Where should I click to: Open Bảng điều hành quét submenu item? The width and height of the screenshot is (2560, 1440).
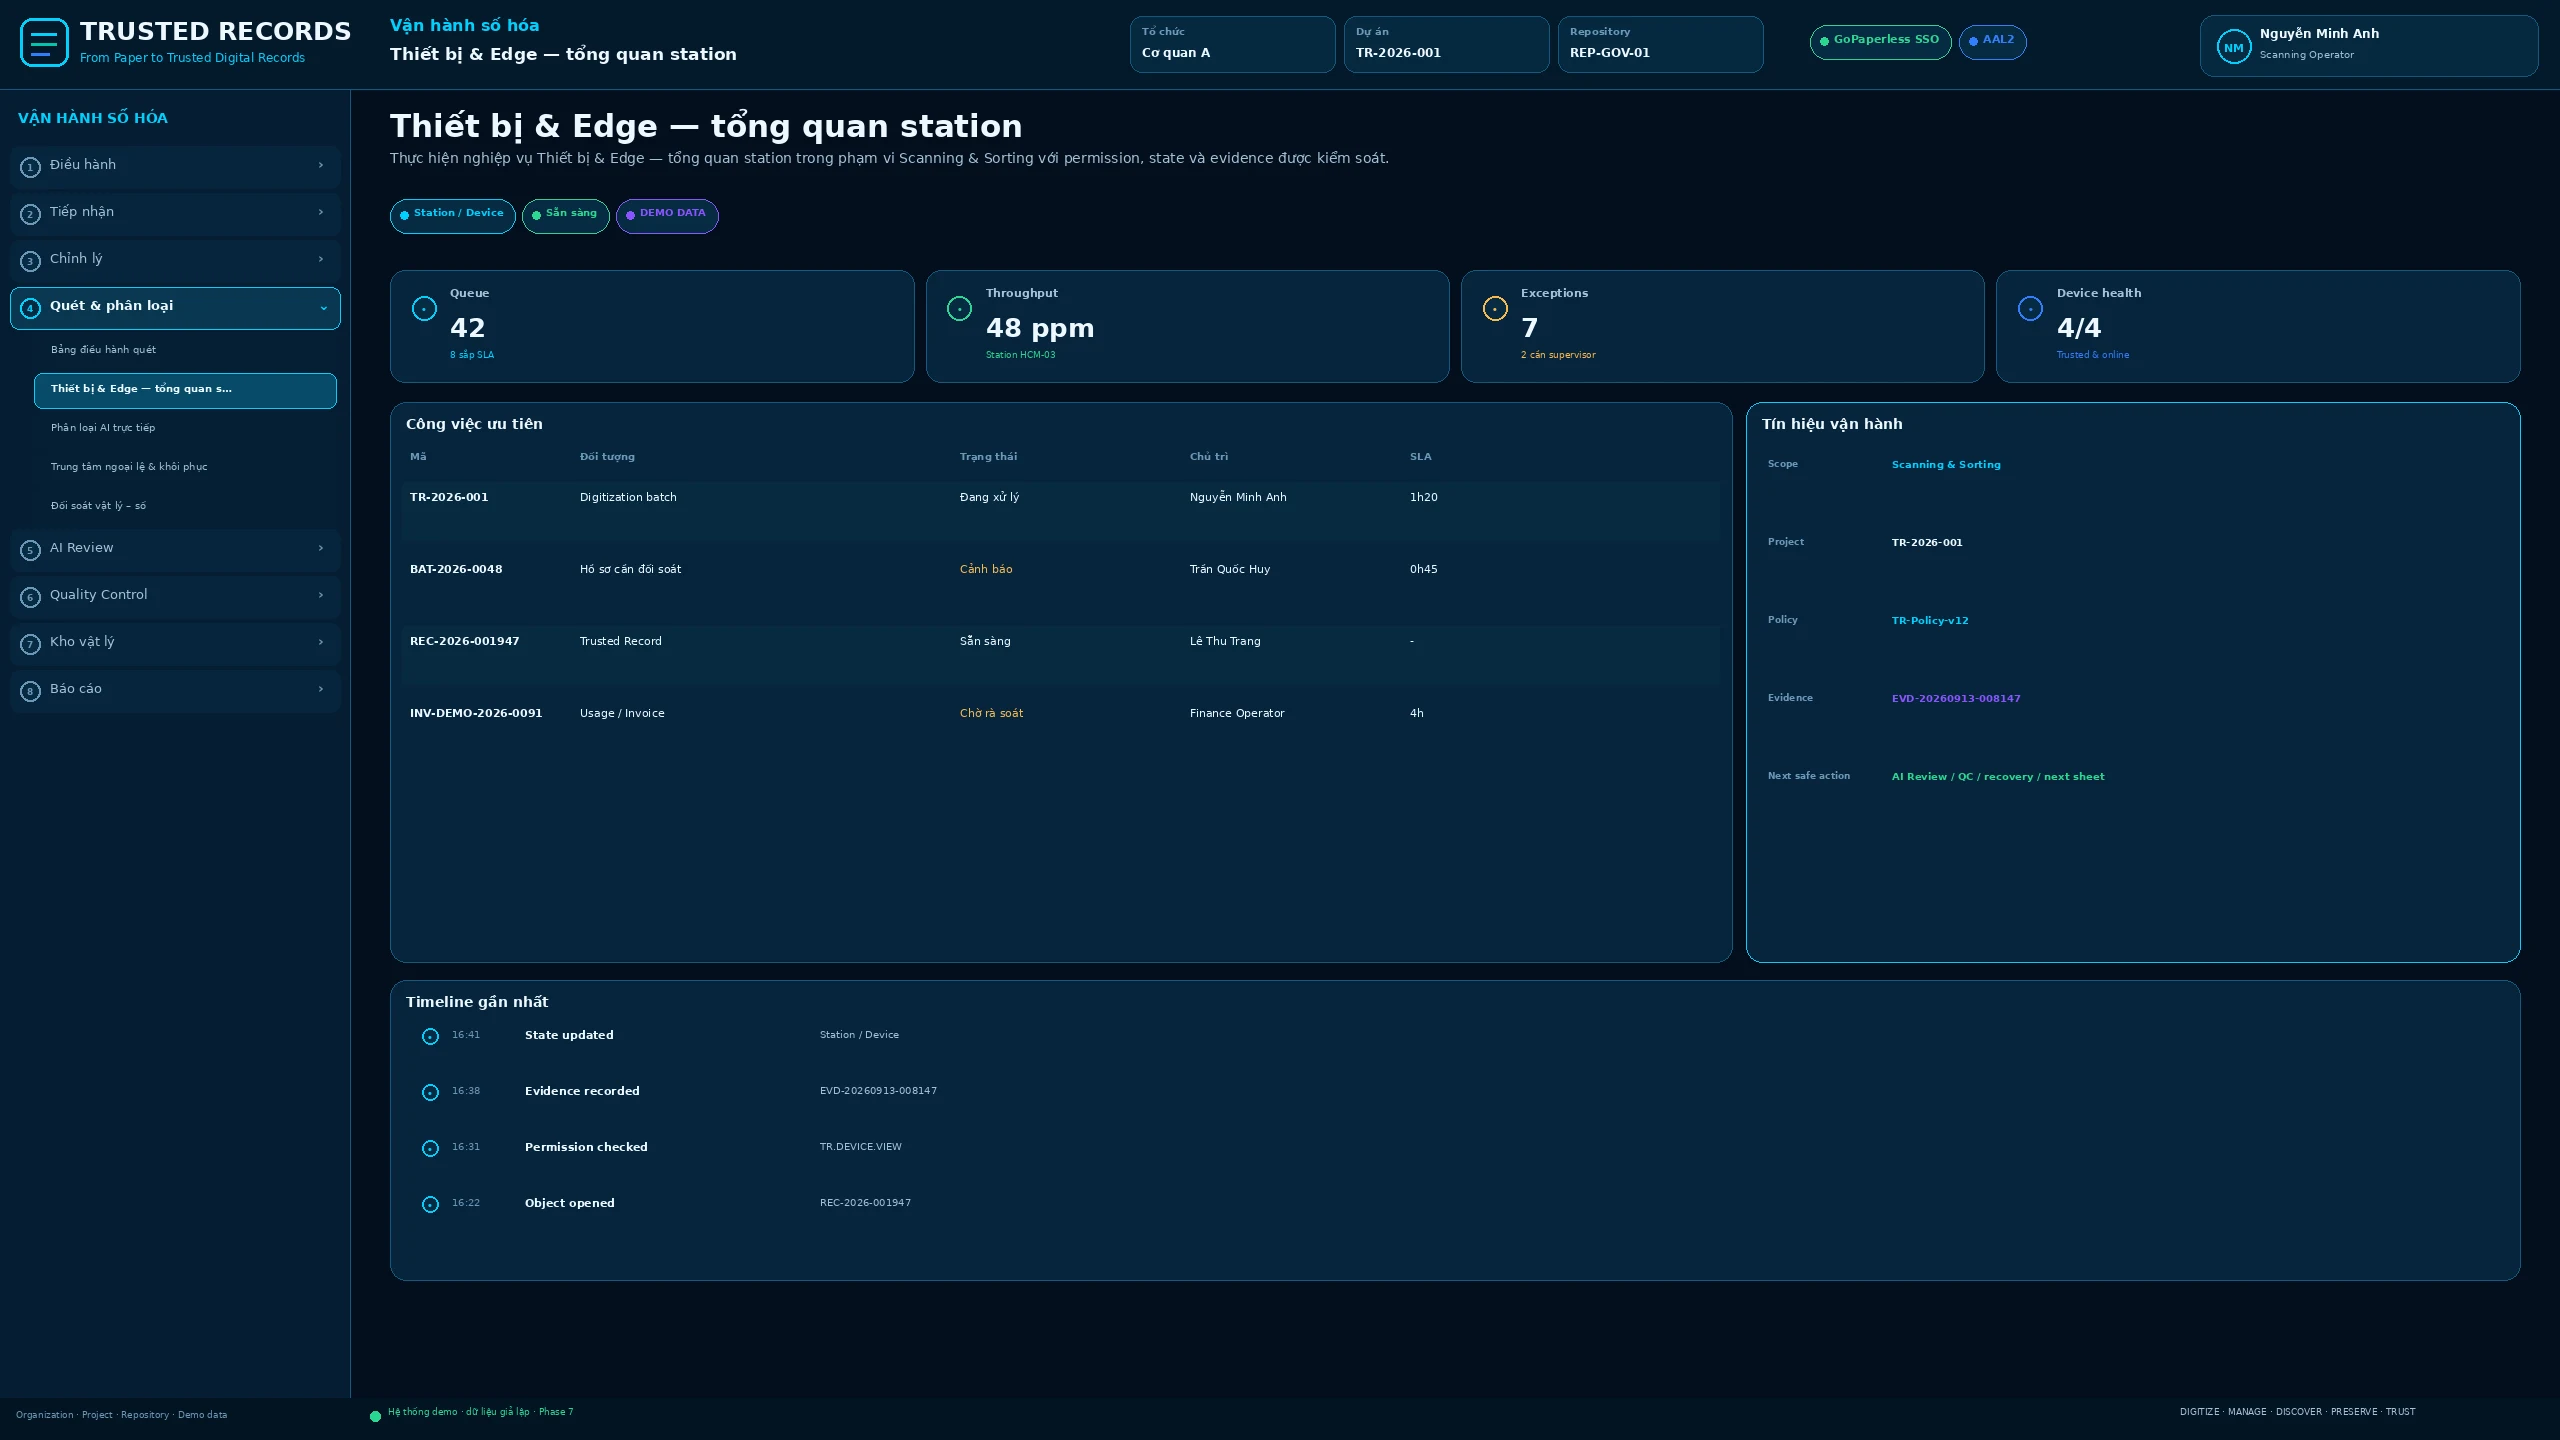(x=185, y=350)
